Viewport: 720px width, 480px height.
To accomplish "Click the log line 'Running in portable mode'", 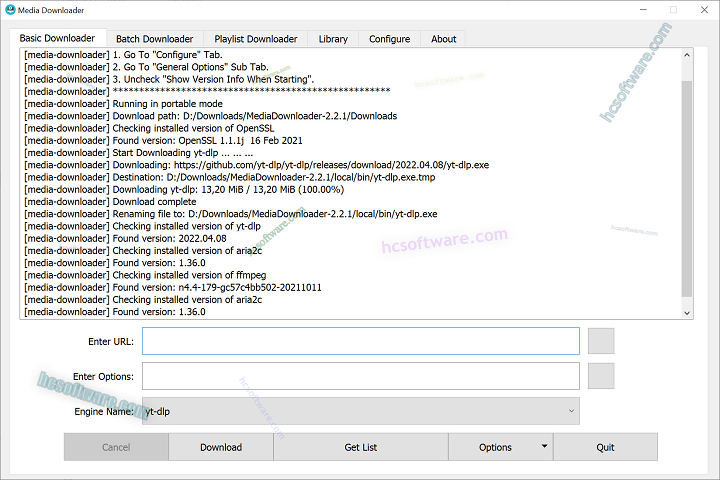I will pos(123,104).
